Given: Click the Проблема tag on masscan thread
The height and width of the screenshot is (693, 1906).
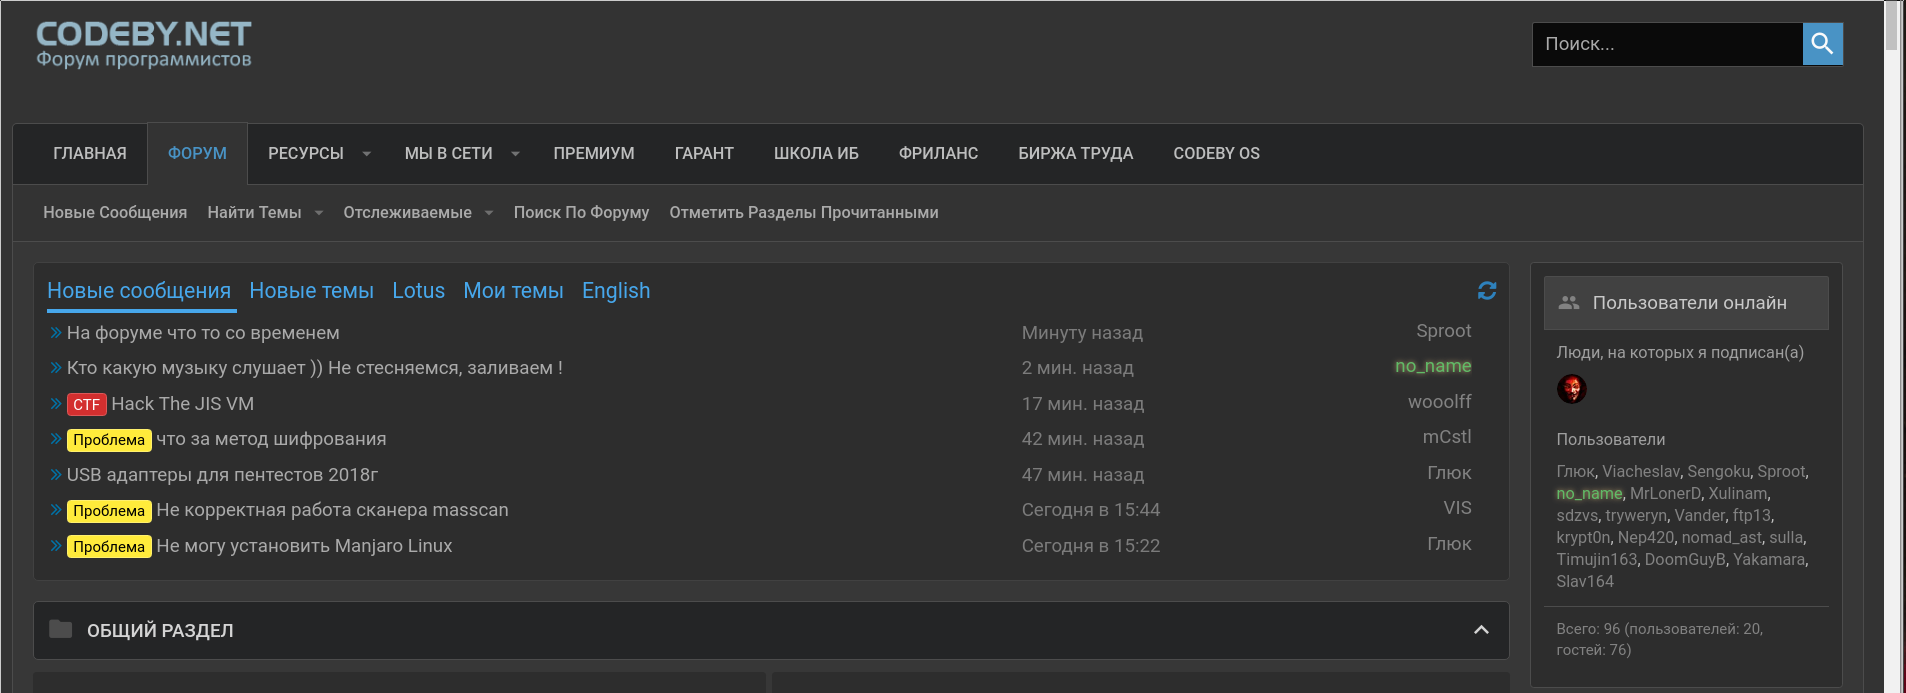Looking at the screenshot, I should 109,511.
